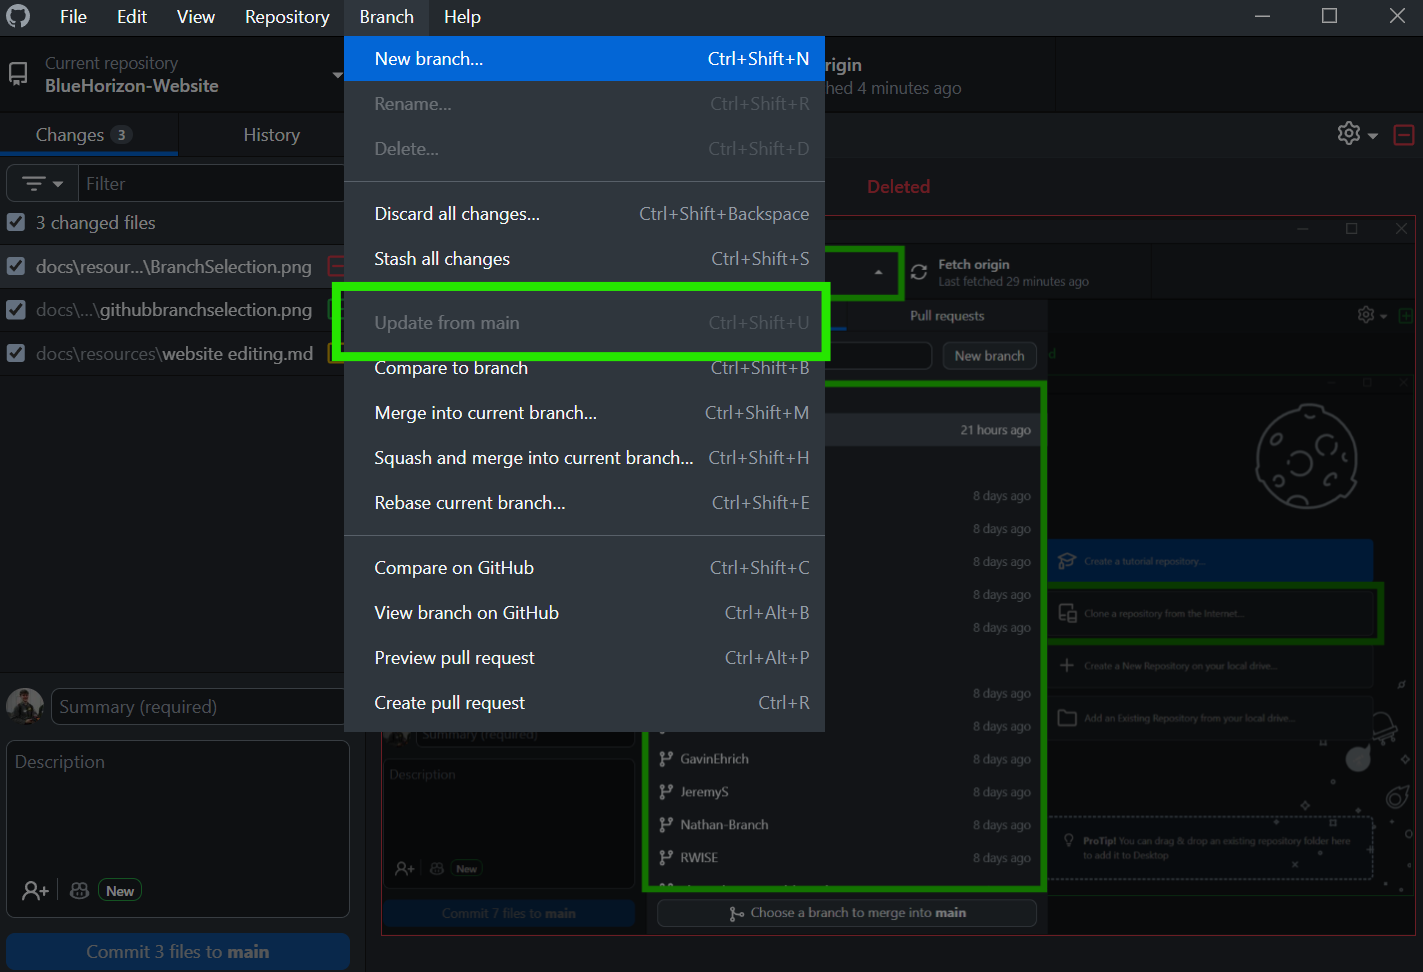Select the githubbranchselection.png file row
The image size is (1423, 972).
point(173,310)
